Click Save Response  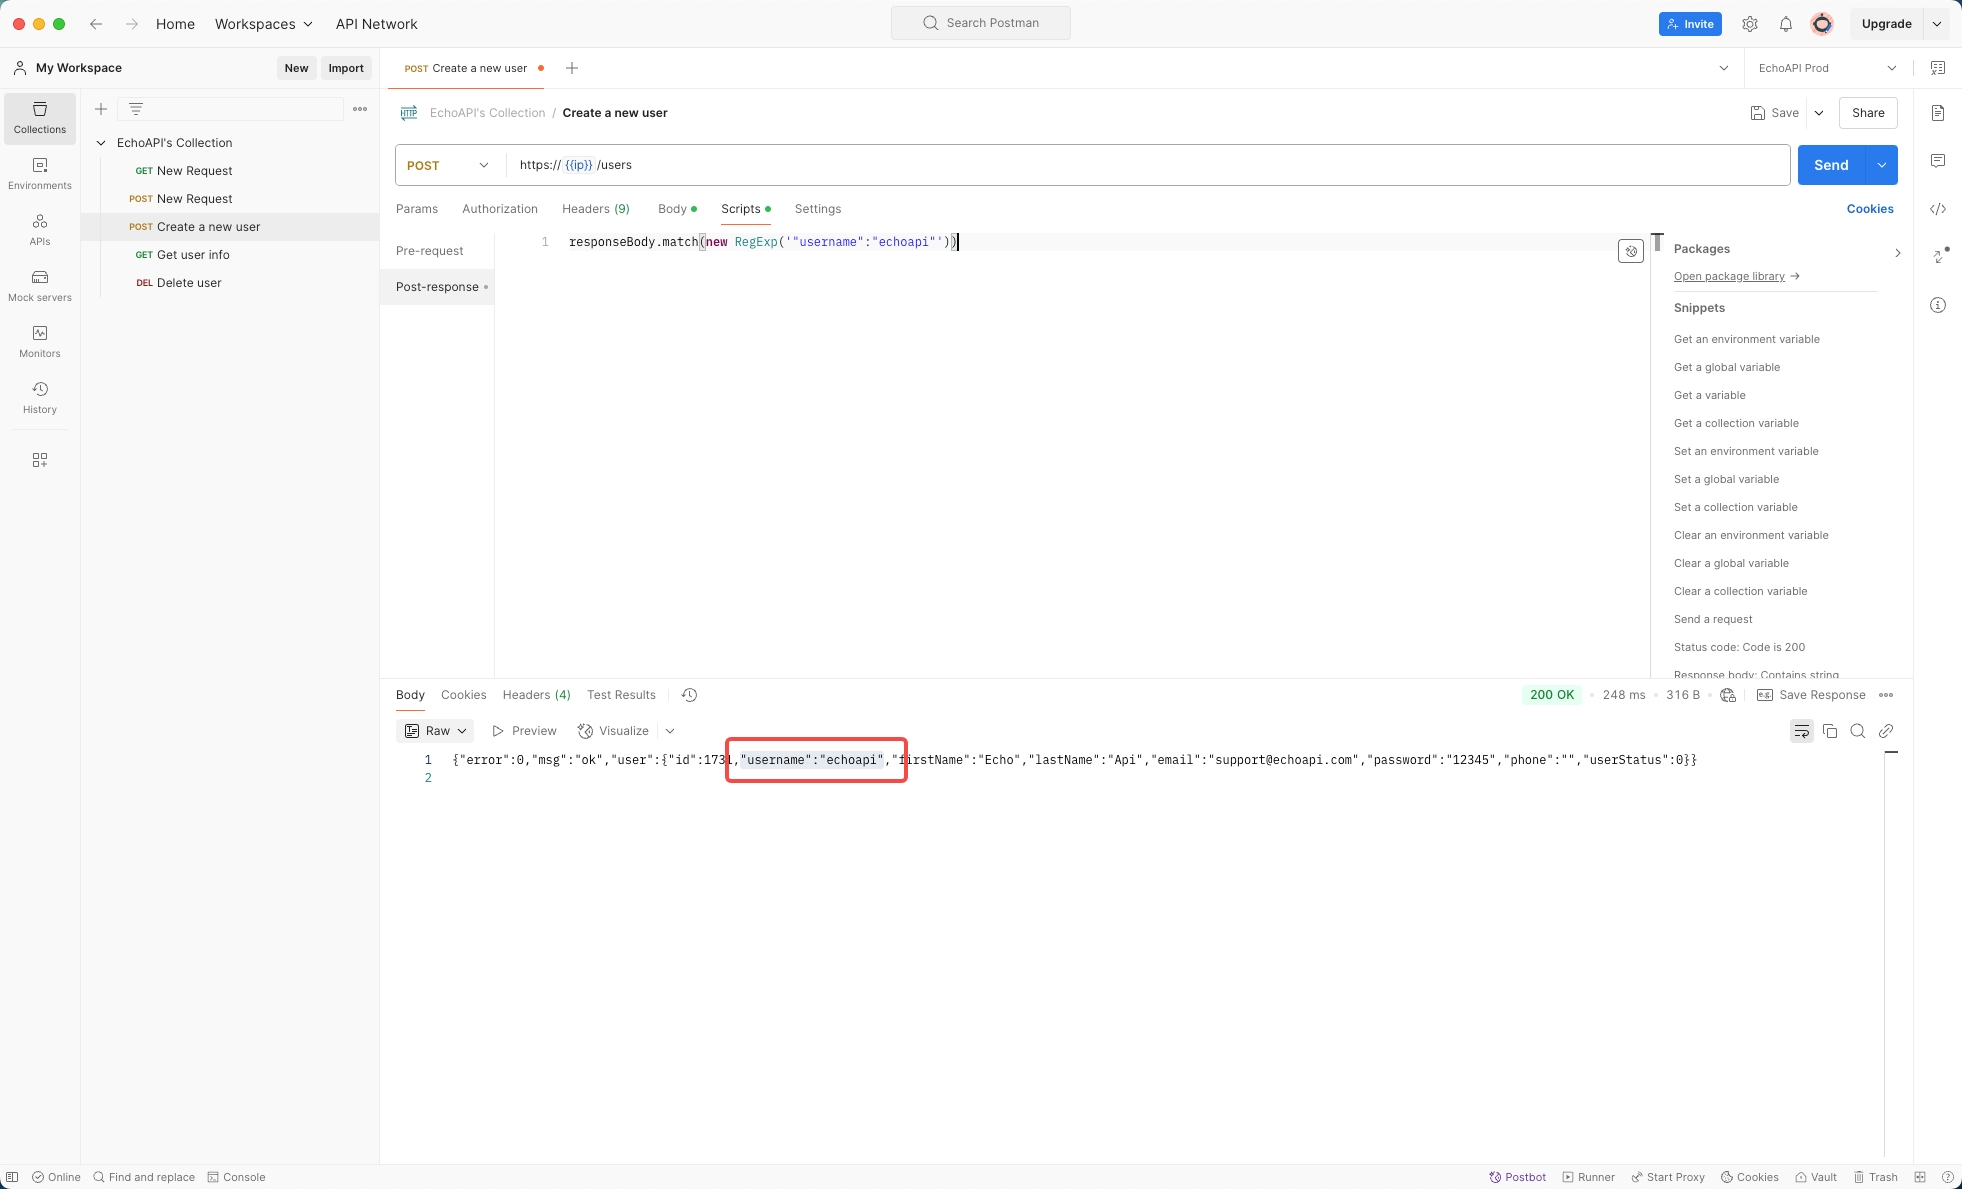(1811, 695)
